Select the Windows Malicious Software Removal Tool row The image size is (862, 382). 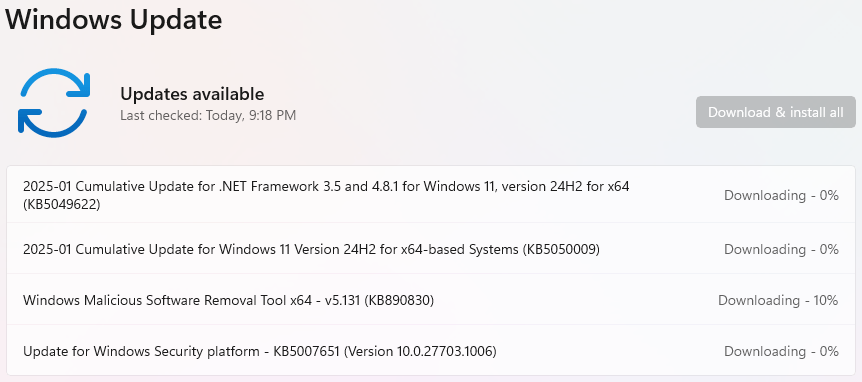click(431, 300)
